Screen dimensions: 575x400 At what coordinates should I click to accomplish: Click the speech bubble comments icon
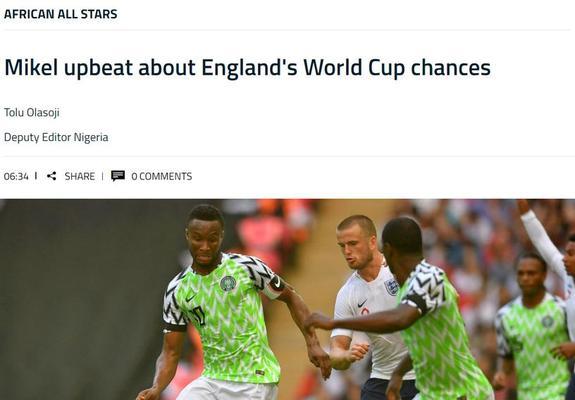tap(118, 176)
